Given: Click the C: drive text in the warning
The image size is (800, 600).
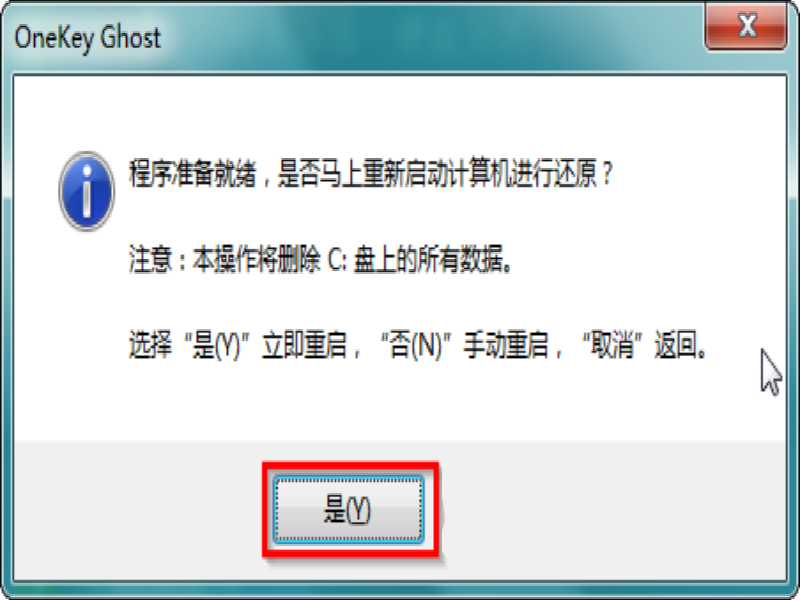Looking at the screenshot, I should tap(337, 260).
